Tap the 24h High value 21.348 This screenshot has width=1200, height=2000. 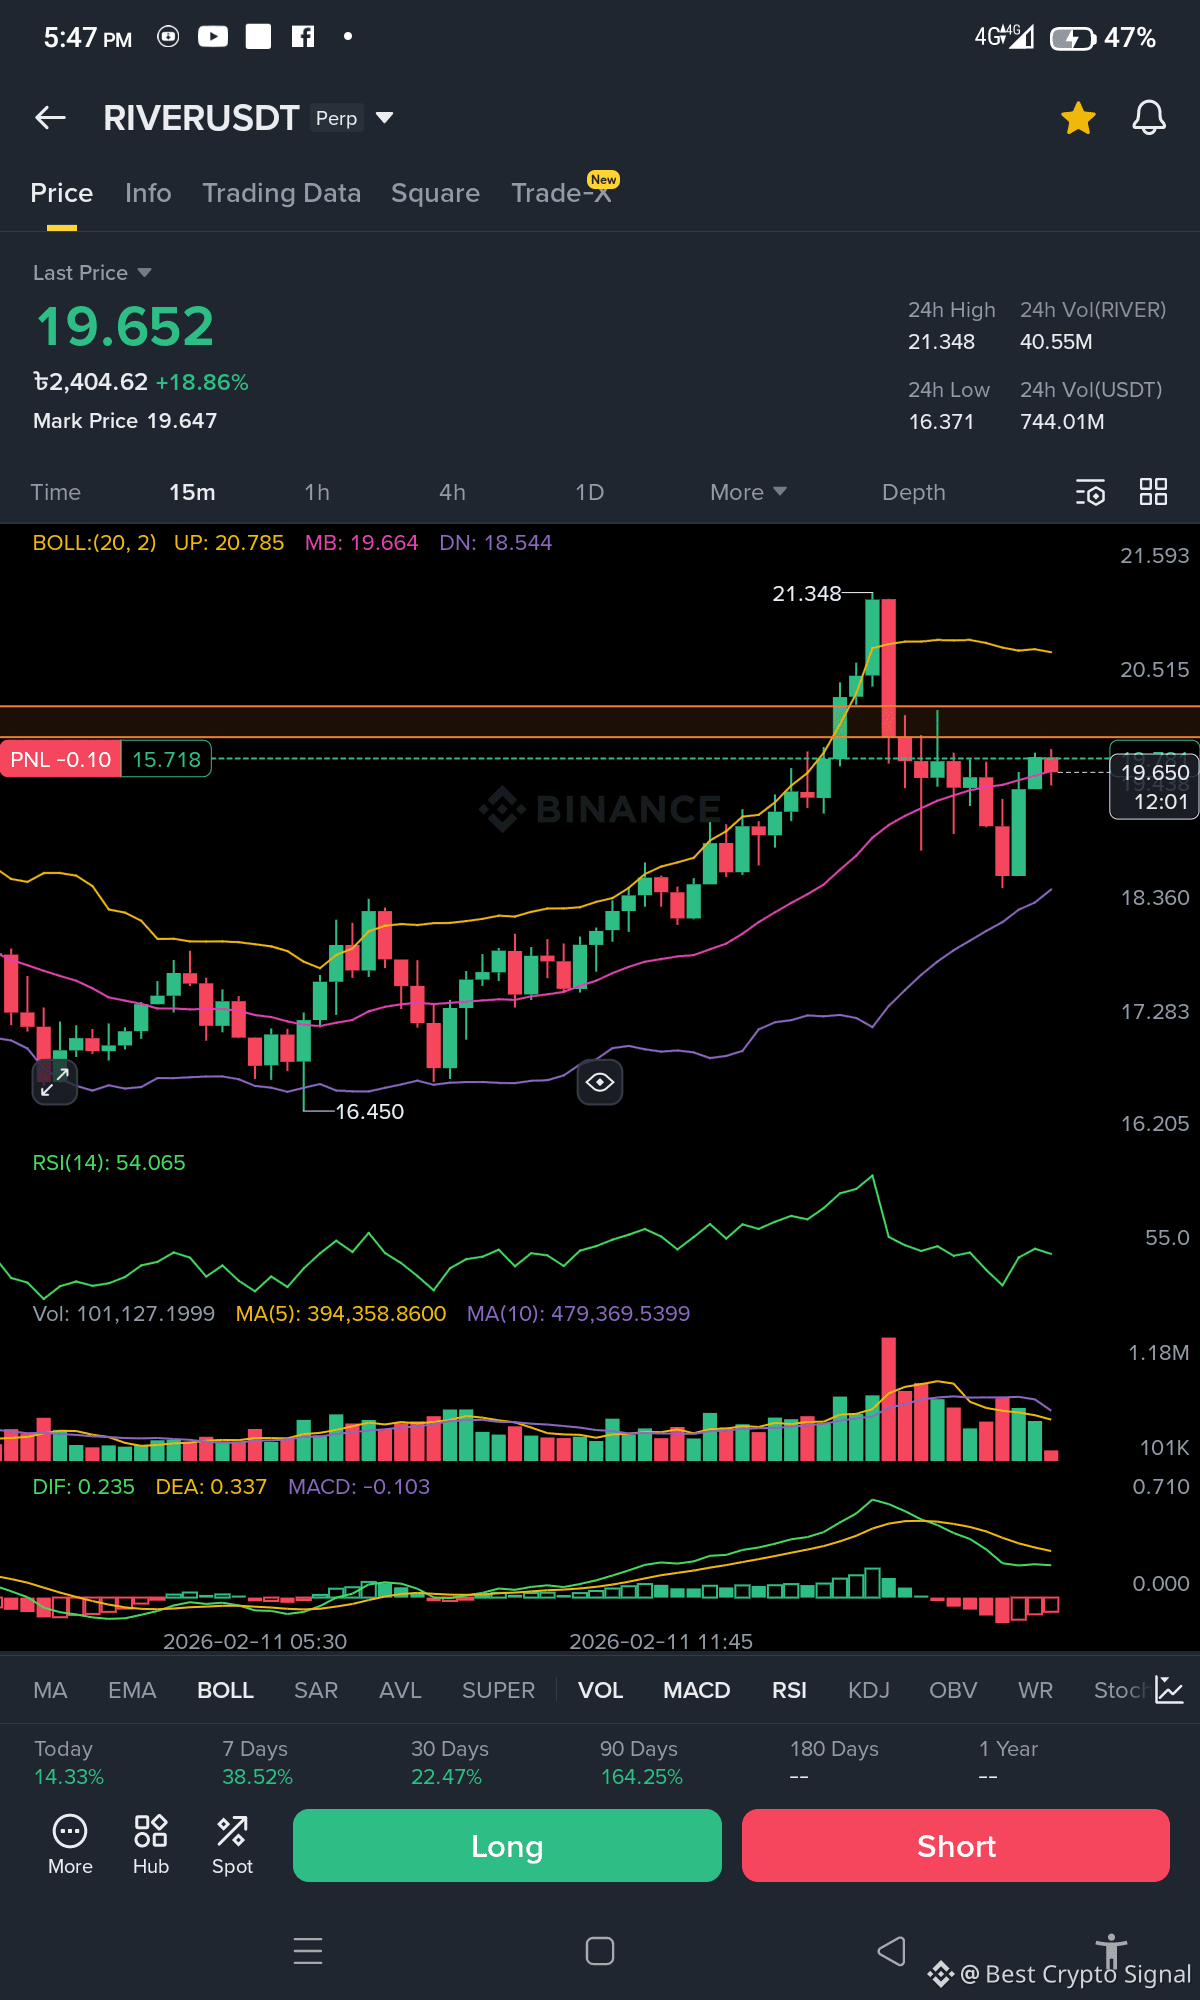point(941,342)
